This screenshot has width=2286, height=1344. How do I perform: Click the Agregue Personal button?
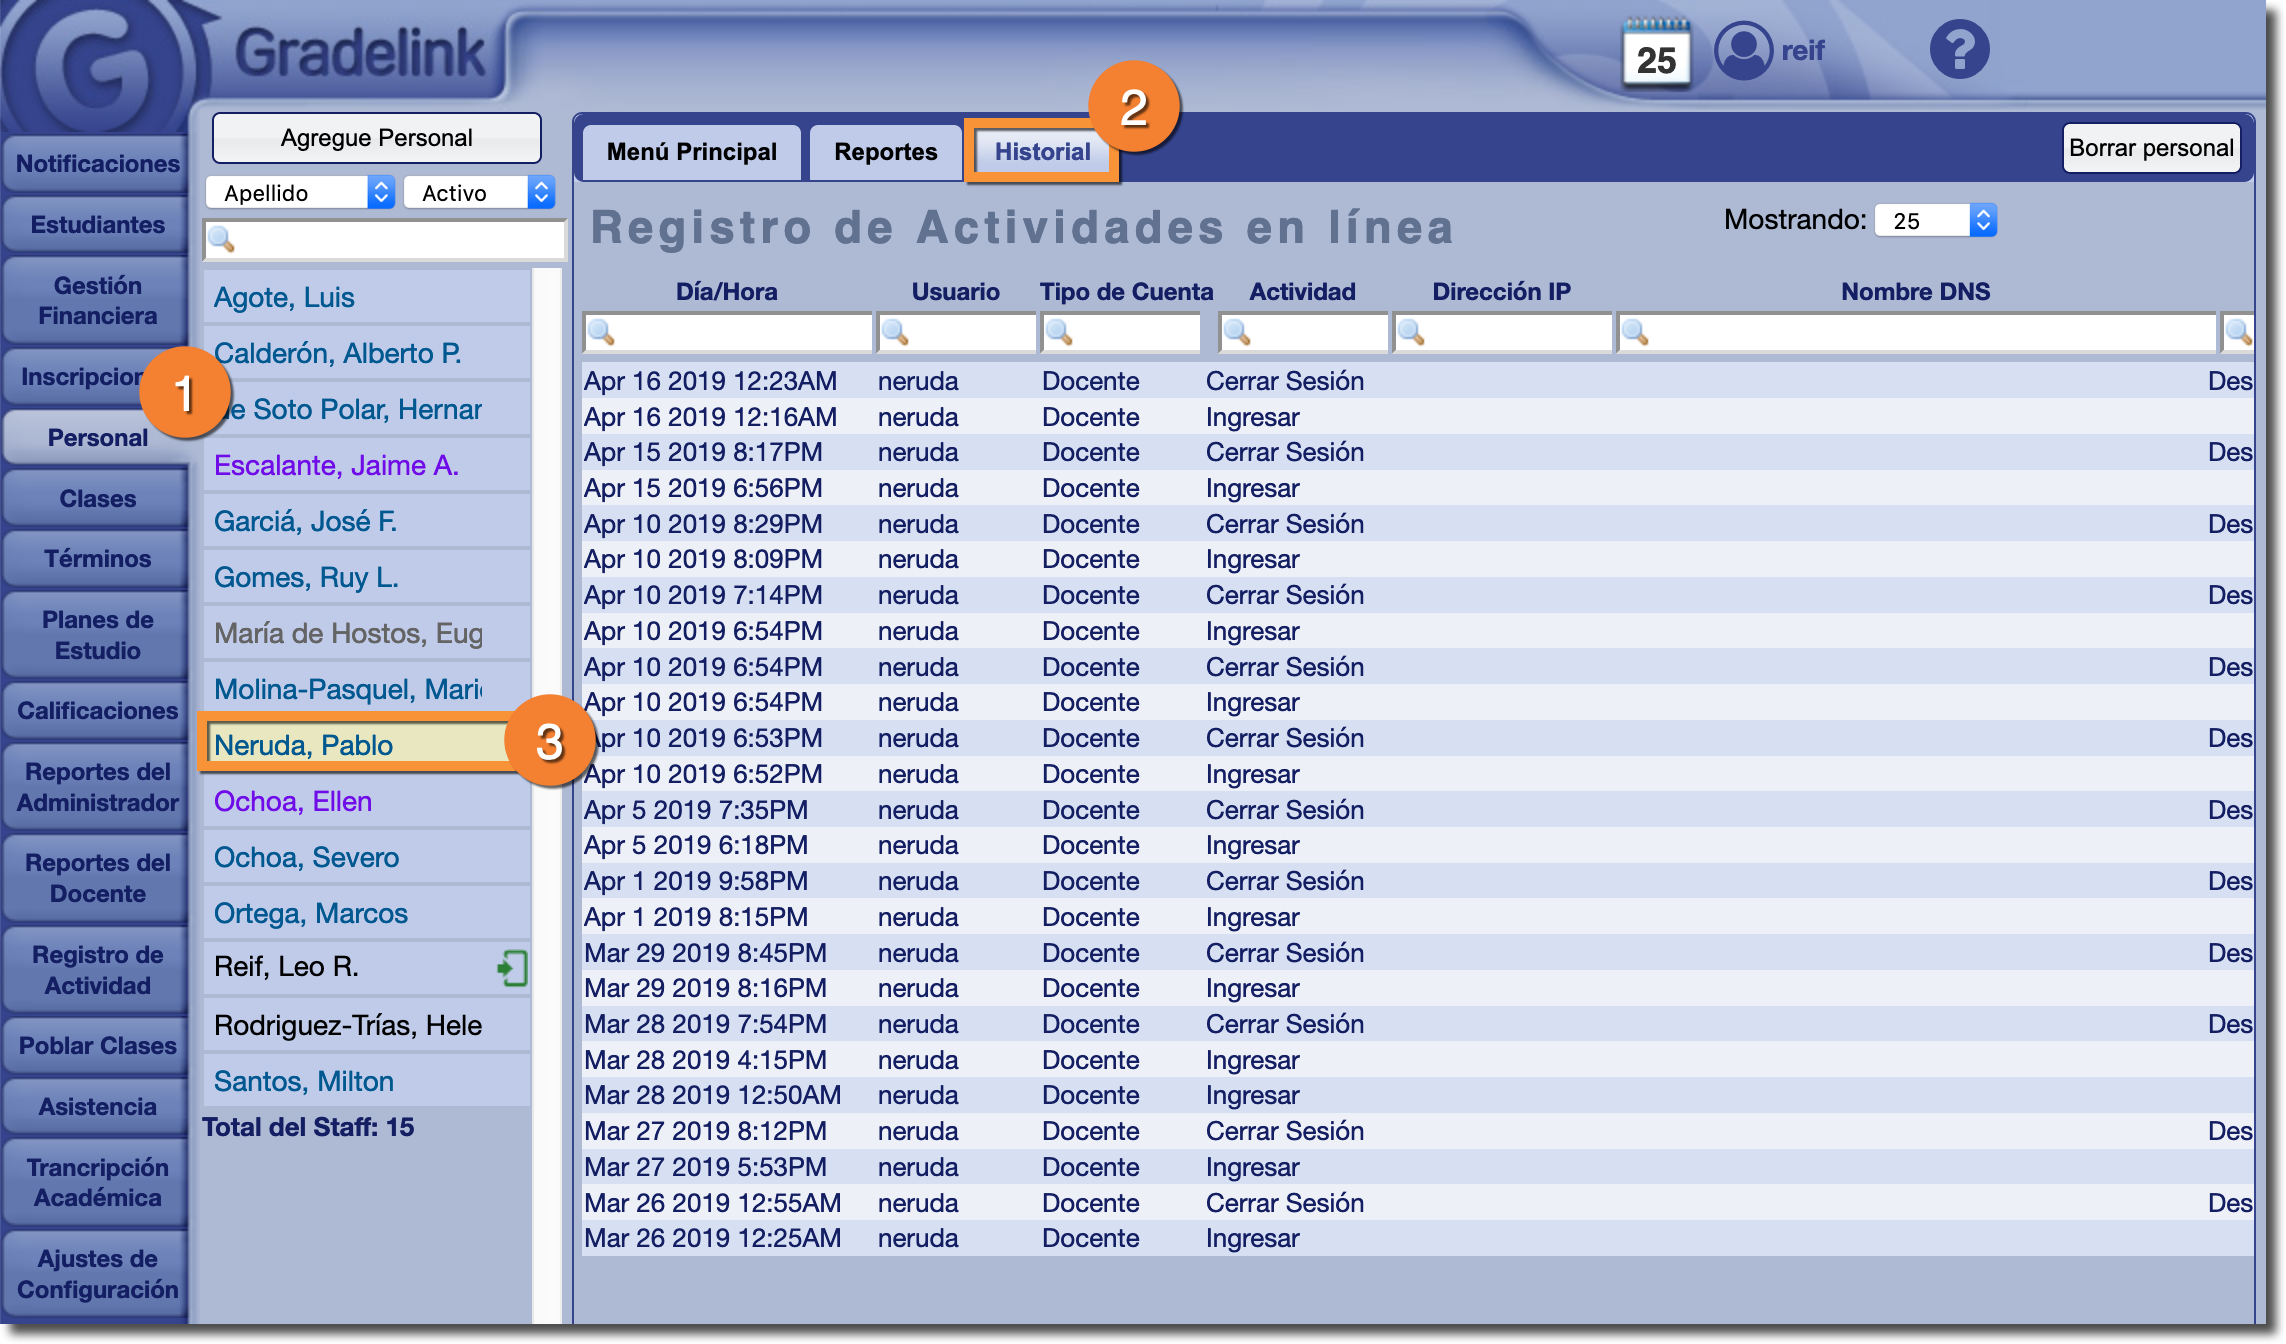point(376,138)
